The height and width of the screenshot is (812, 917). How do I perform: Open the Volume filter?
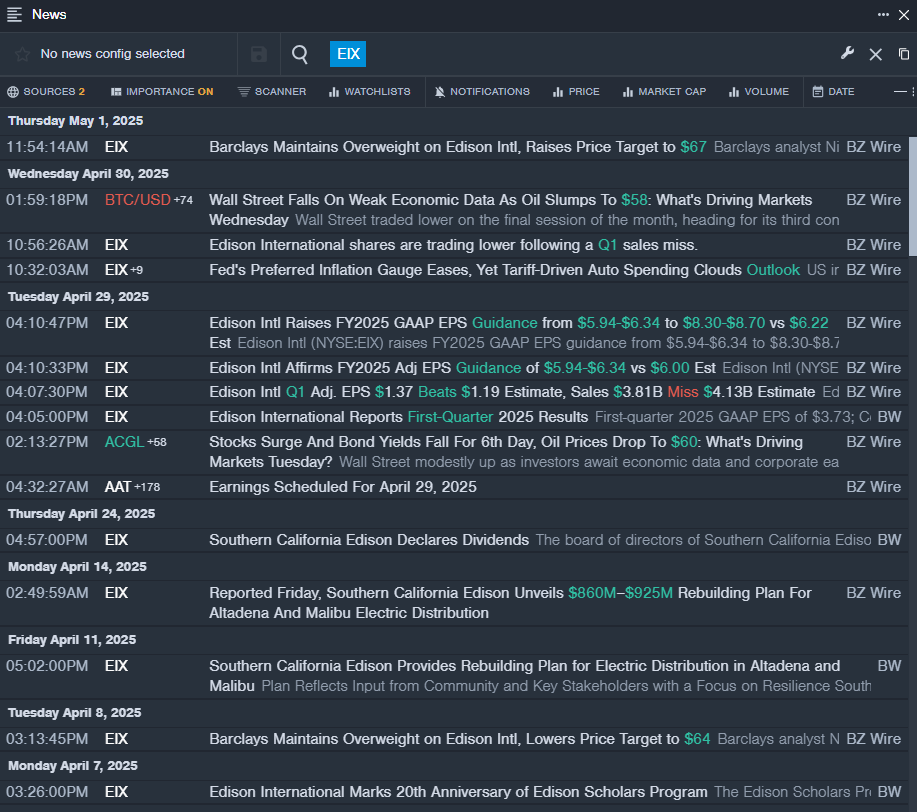click(x=759, y=92)
